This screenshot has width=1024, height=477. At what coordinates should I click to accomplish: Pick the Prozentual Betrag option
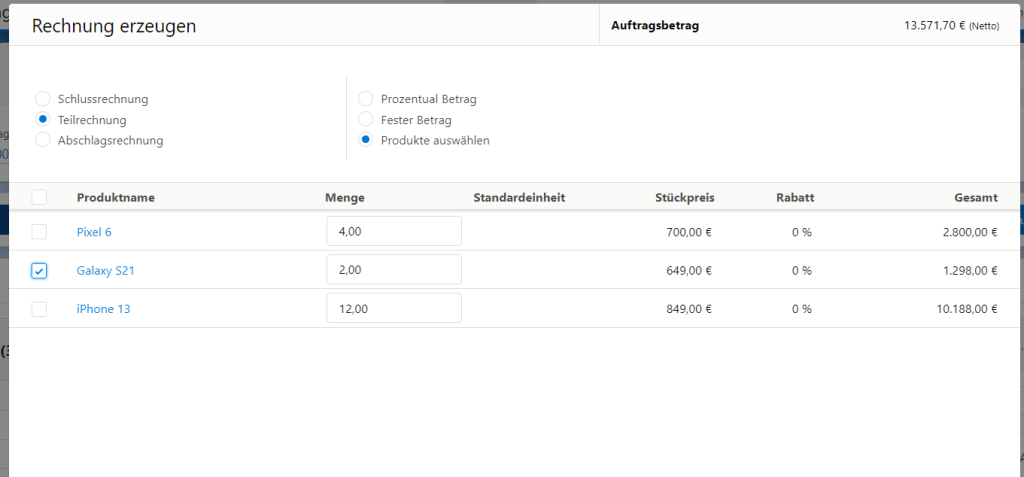point(365,99)
